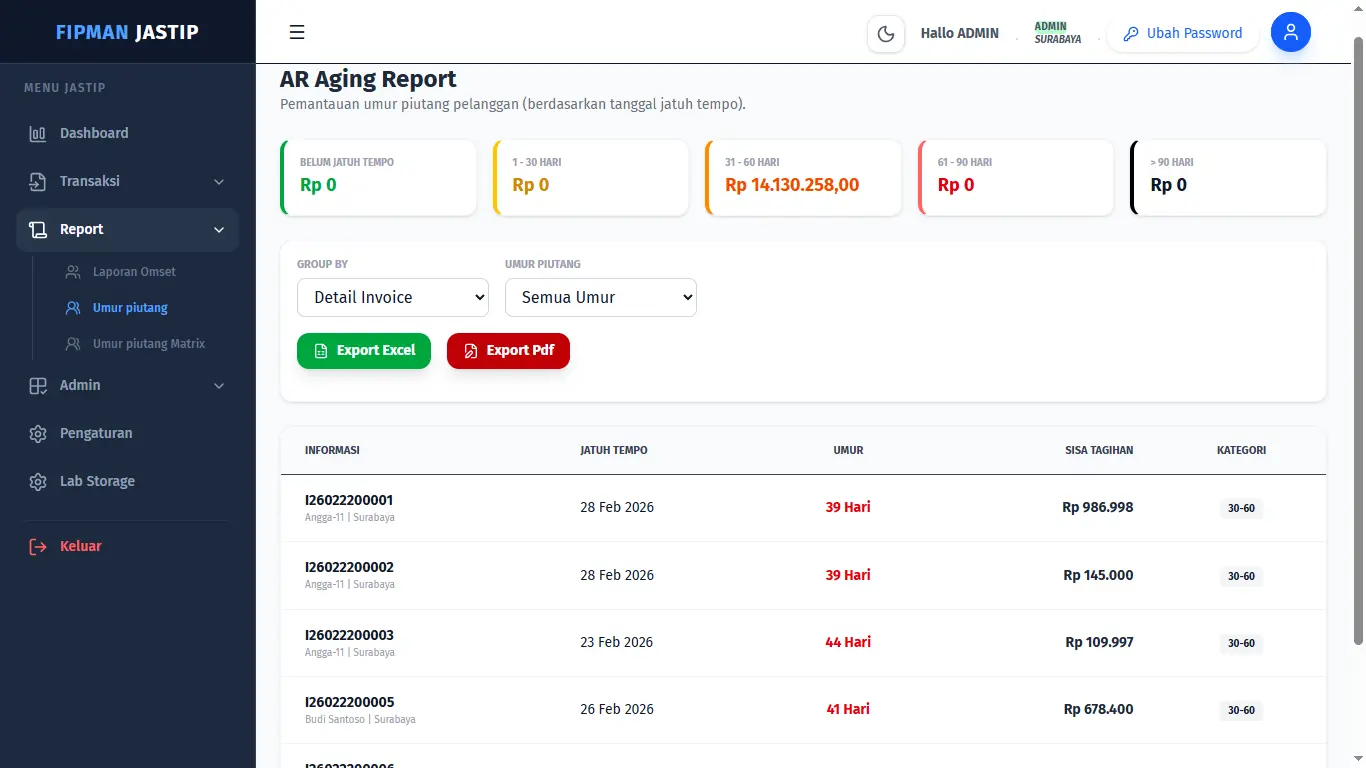Viewport: 1366px width, 768px height.
Task: Click the Lab Storage gear icon
Action: [38, 481]
